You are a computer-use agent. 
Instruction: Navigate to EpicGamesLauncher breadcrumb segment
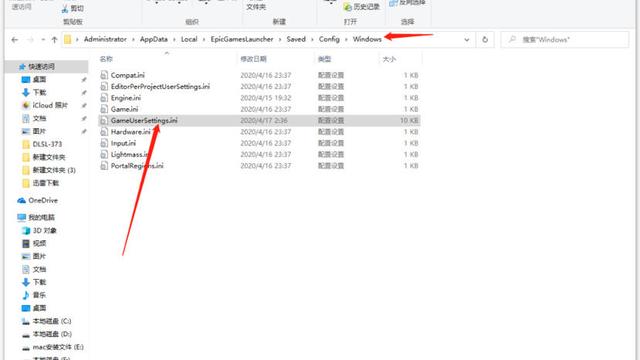[242, 39]
